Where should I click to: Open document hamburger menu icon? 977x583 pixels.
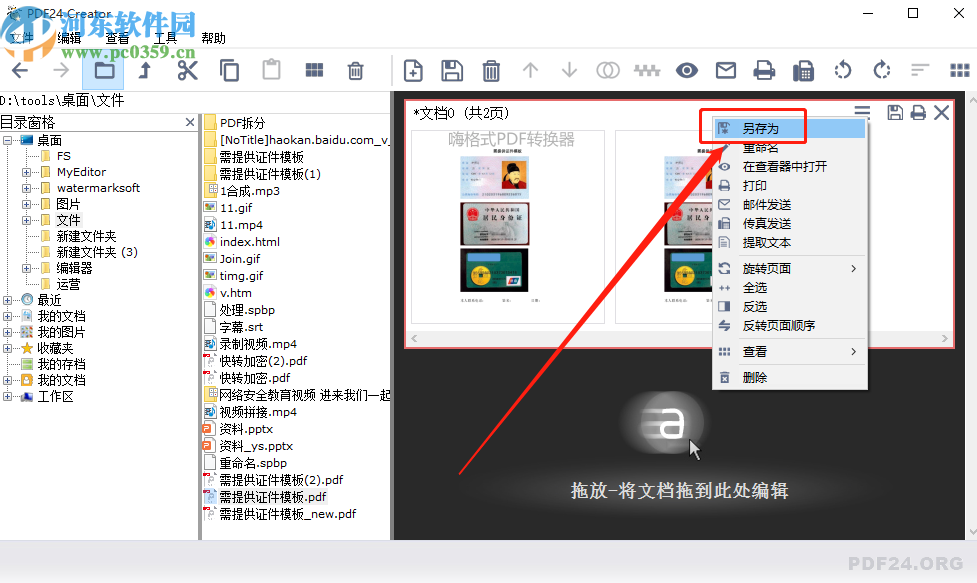[862, 112]
